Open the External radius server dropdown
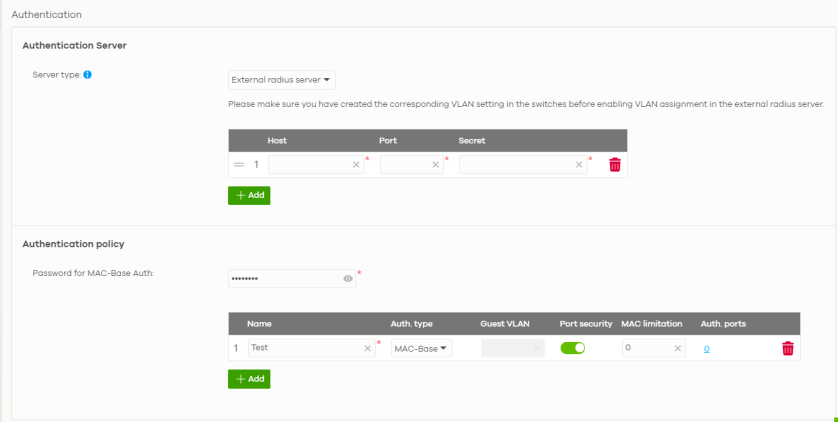This screenshot has width=838, height=422. pyautogui.click(x=281, y=79)
